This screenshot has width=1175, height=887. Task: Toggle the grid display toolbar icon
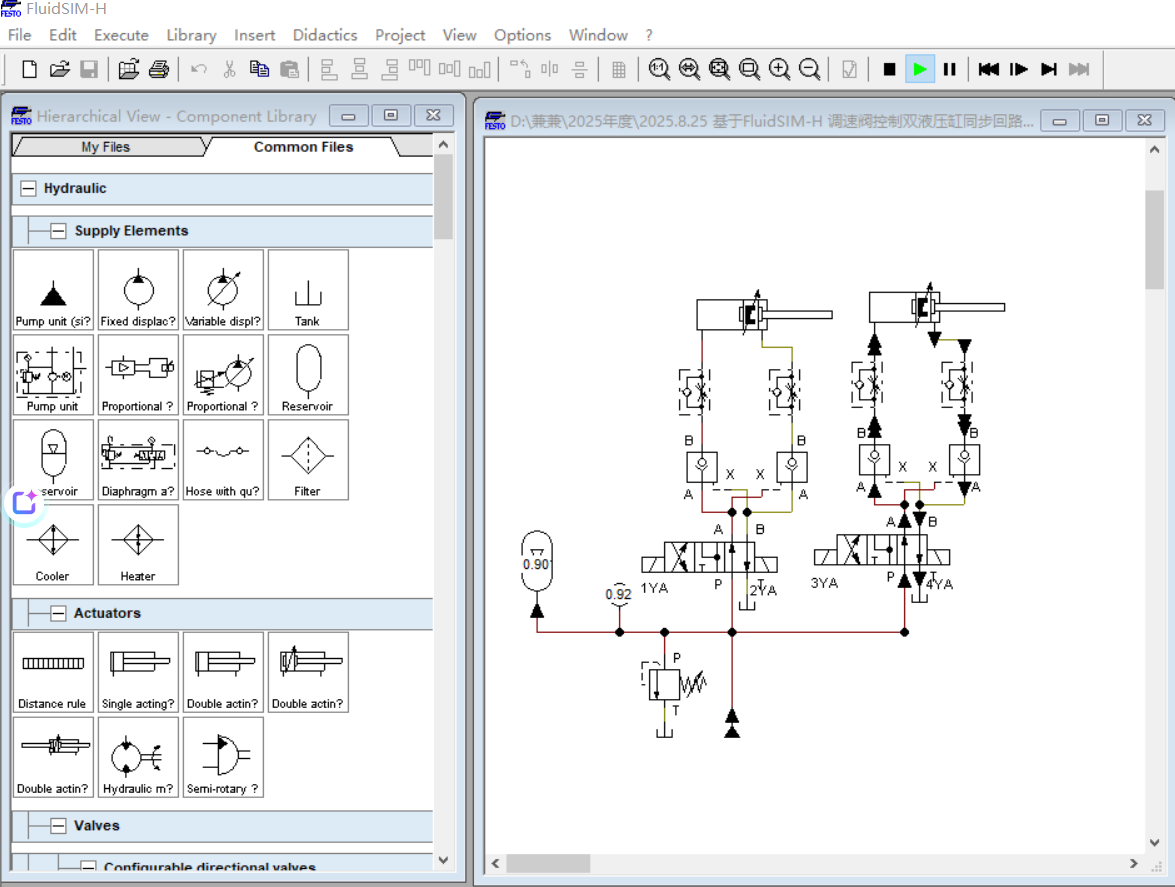pos(619,69)
